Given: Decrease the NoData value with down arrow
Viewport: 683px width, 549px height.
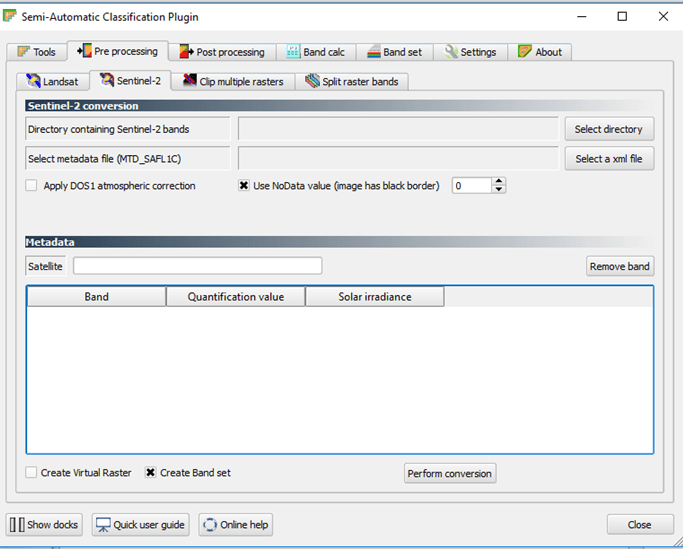Looking at the screenshot, I should coord(499,190).
